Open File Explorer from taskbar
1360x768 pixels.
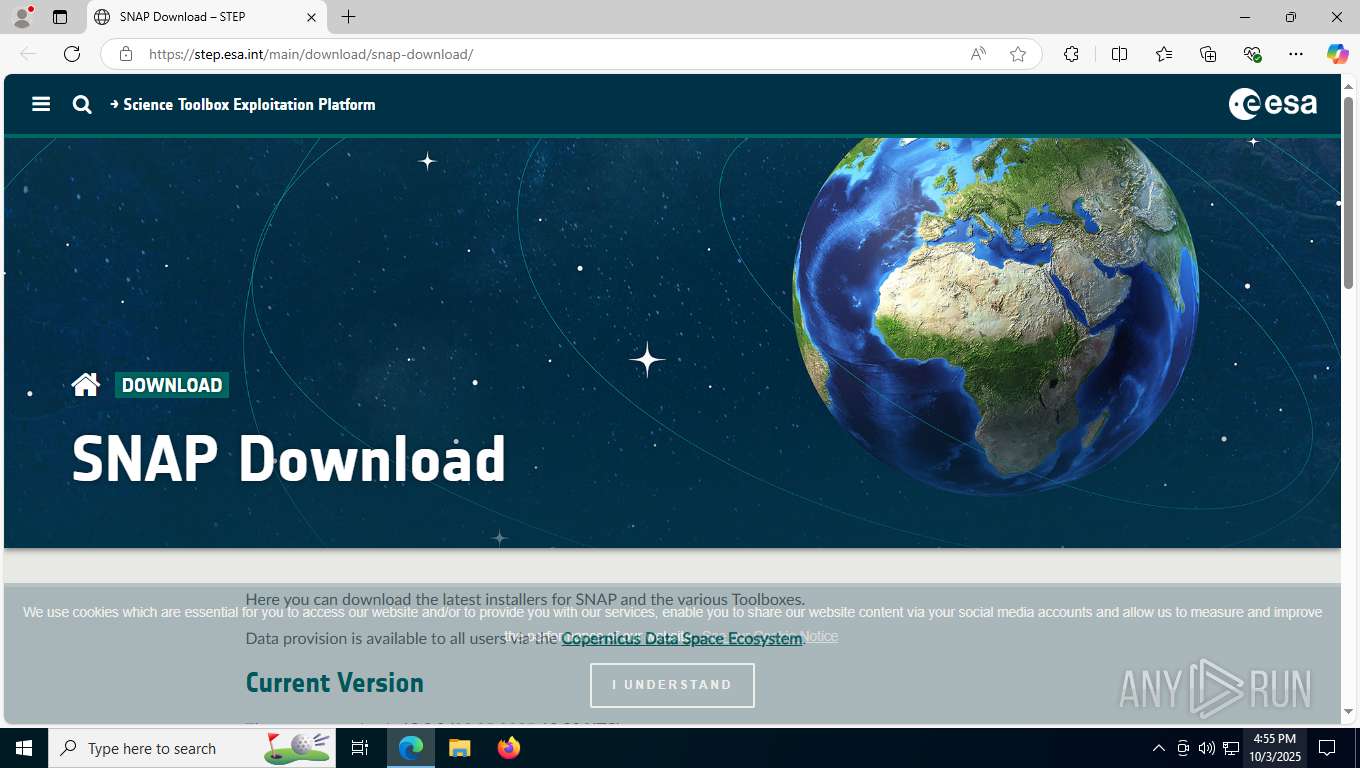459,748
